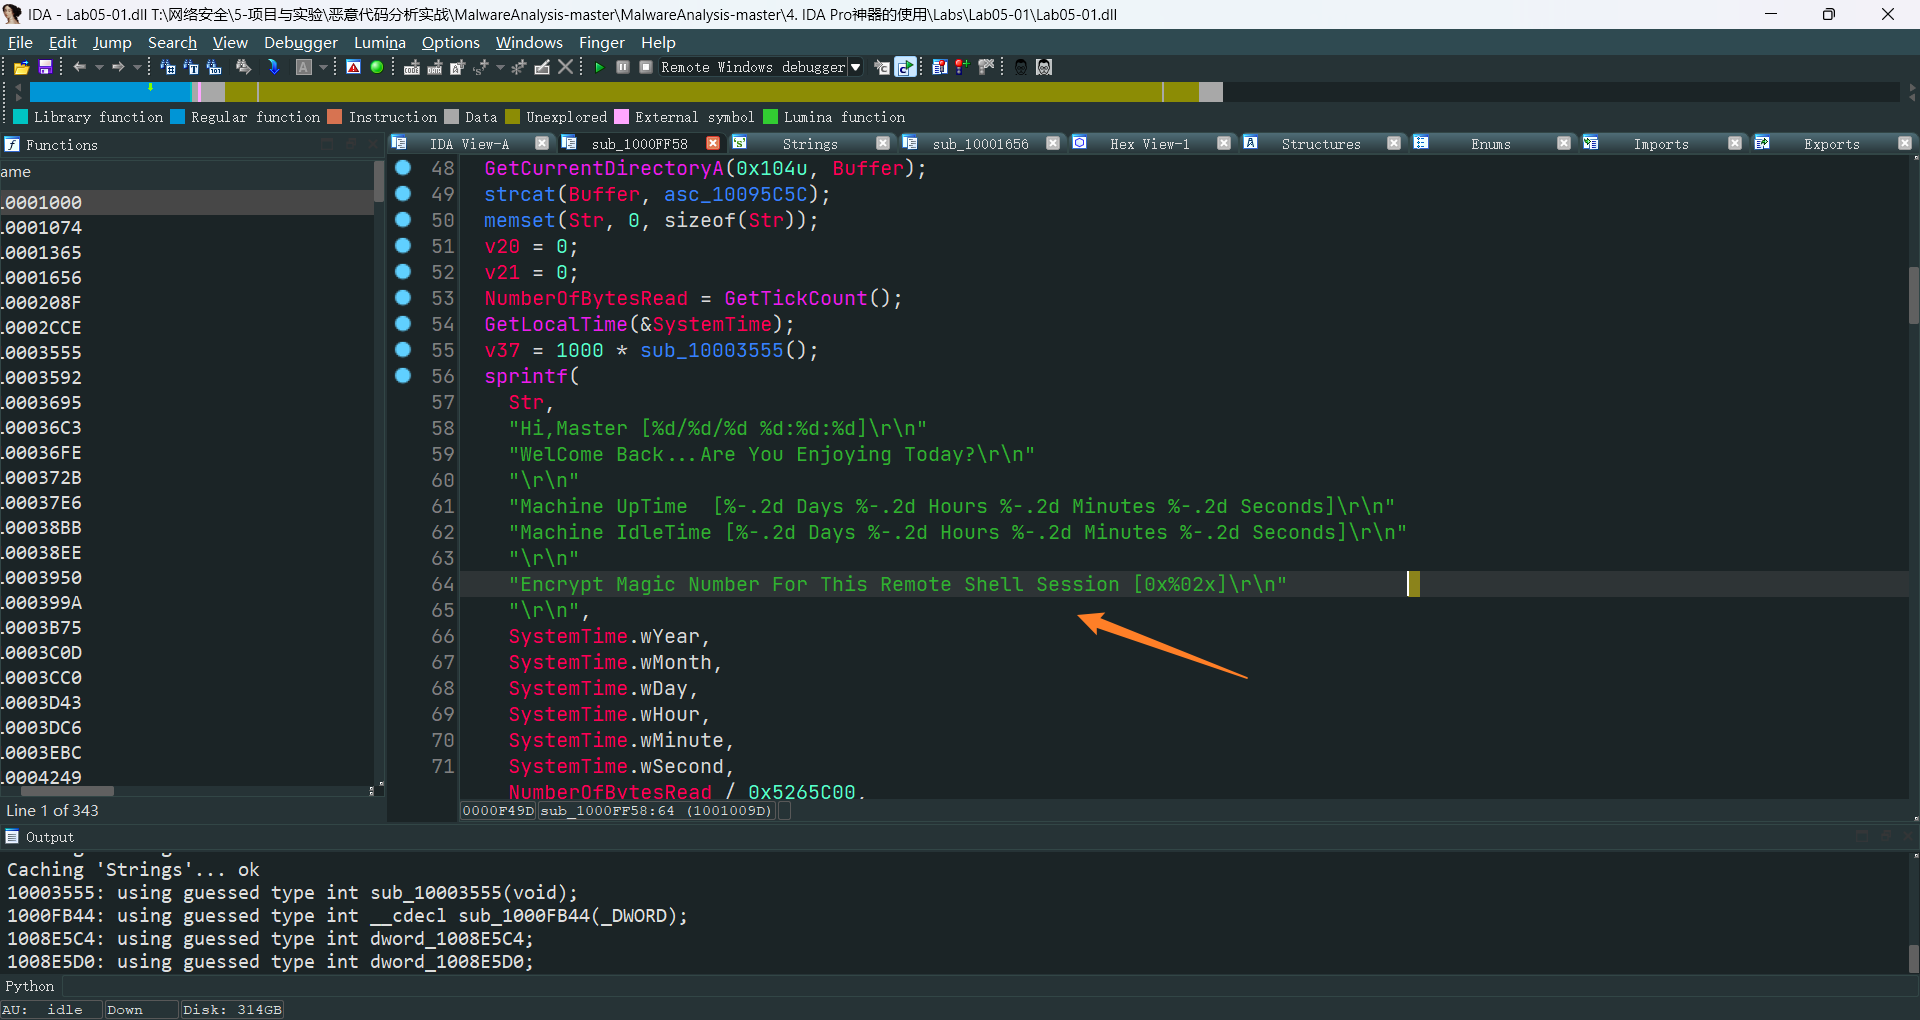Open the Lumina menu
The height and width of the screenshot is (1020, 1920).
pyautogui.click(x=380, y=42)
